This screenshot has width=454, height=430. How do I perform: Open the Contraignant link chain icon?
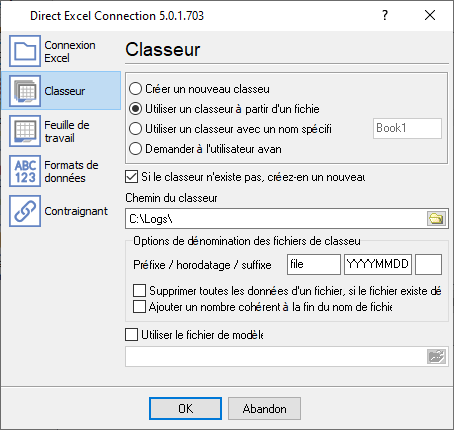(25, 211)
